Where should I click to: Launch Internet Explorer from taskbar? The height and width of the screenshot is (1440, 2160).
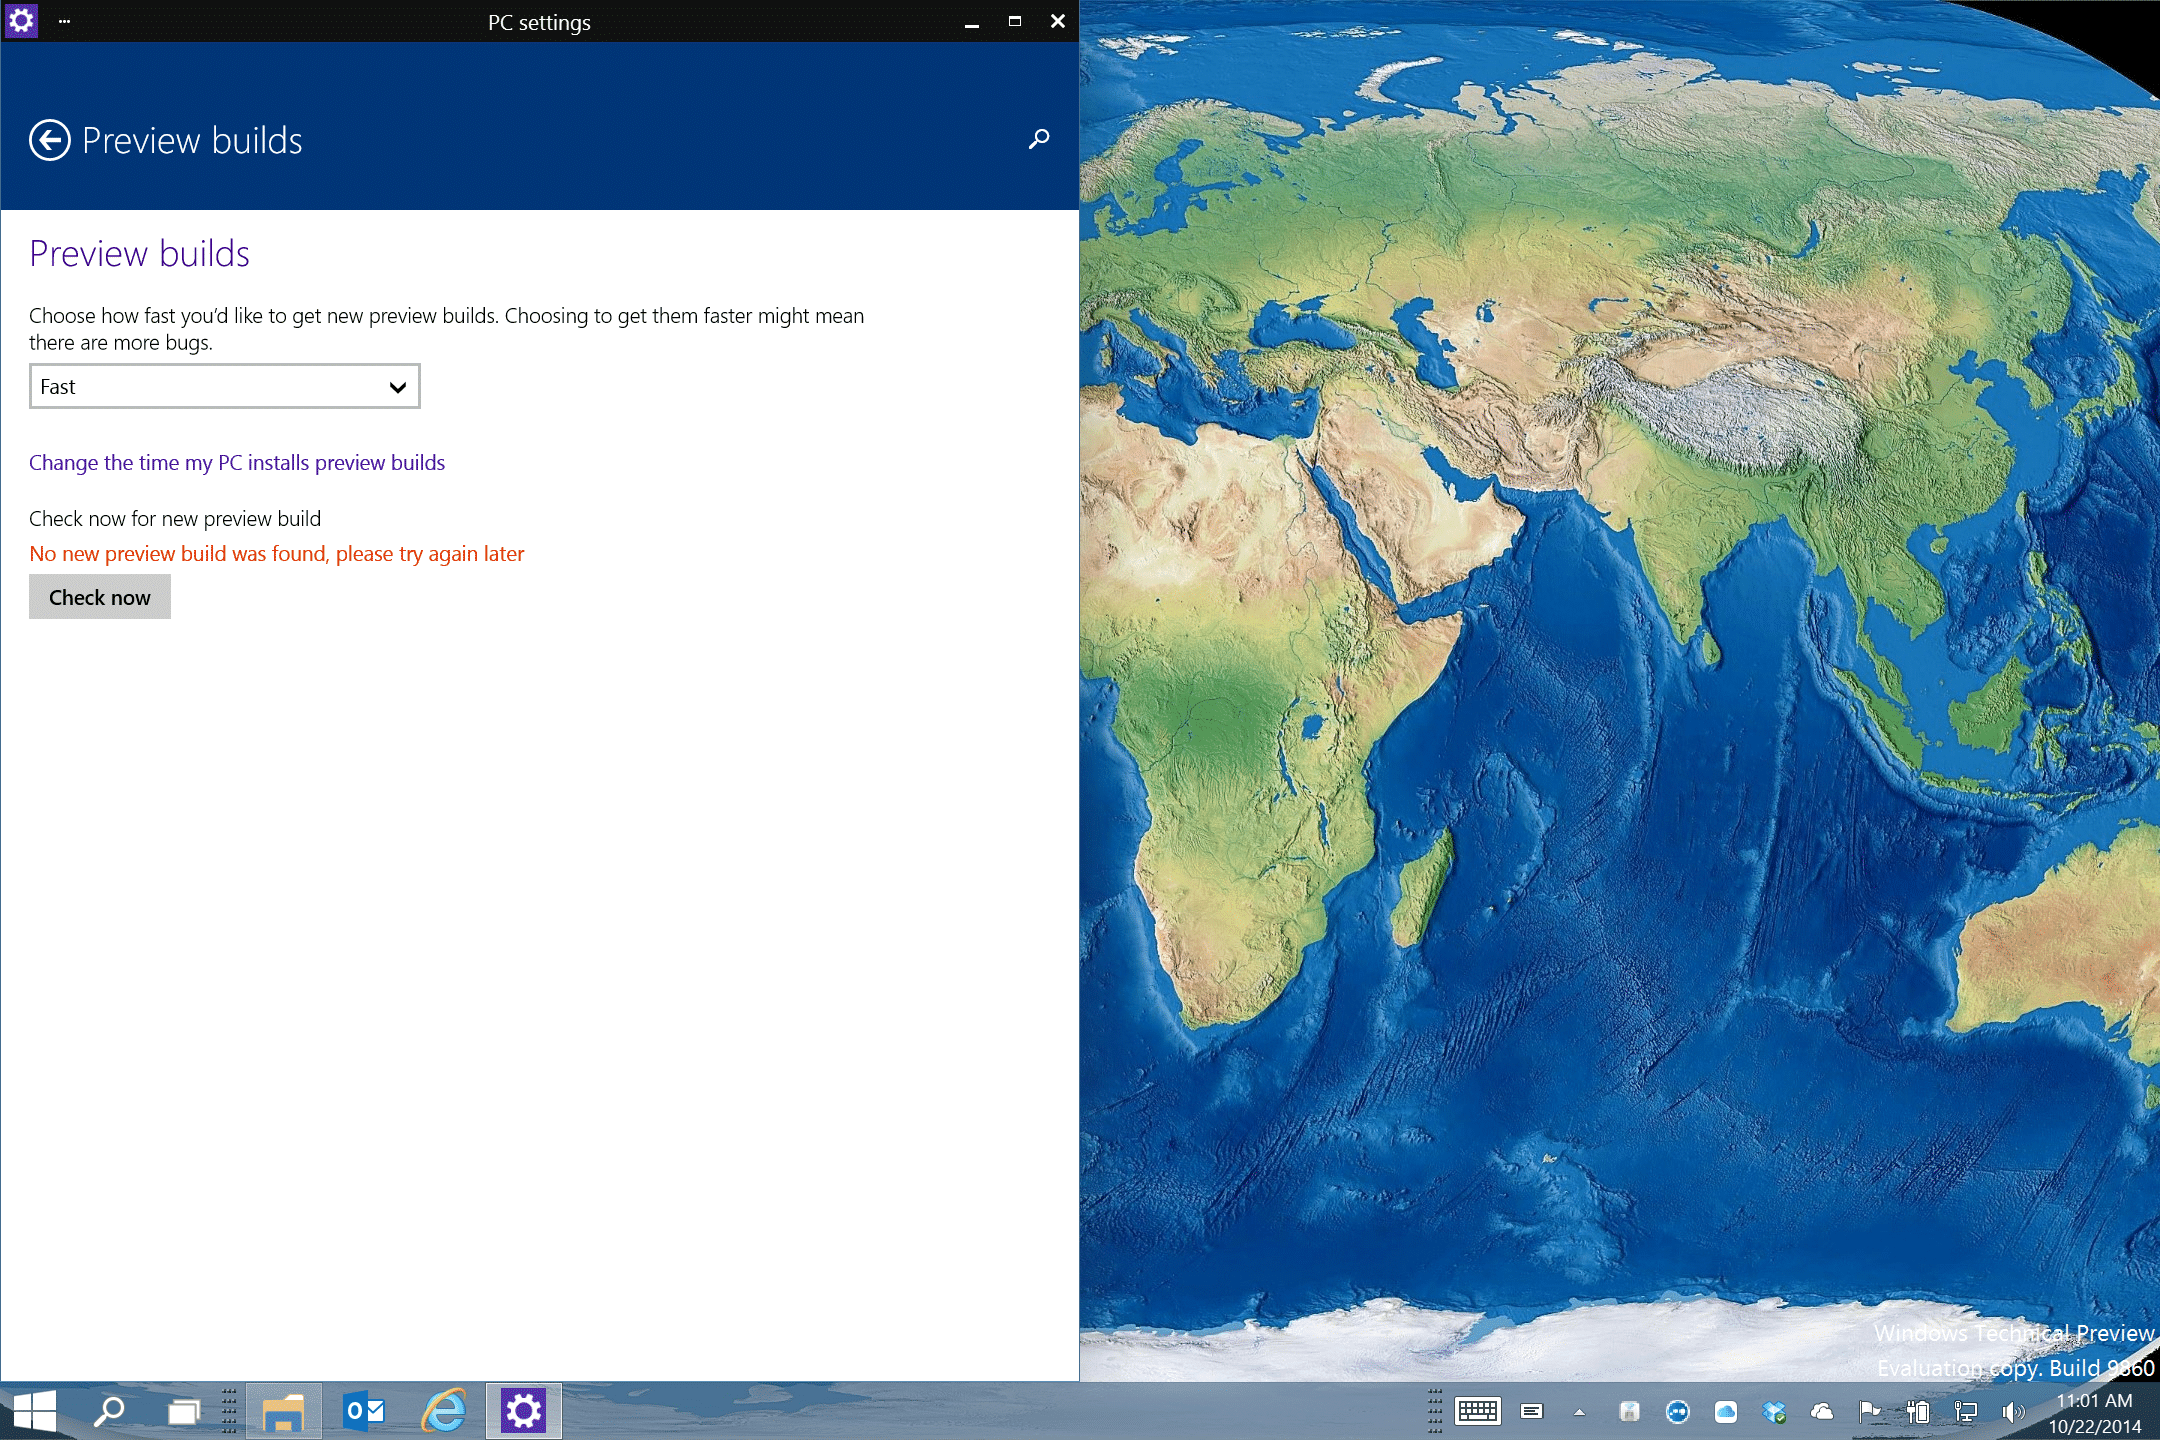pyautogui.click(x=444, y=1411)
